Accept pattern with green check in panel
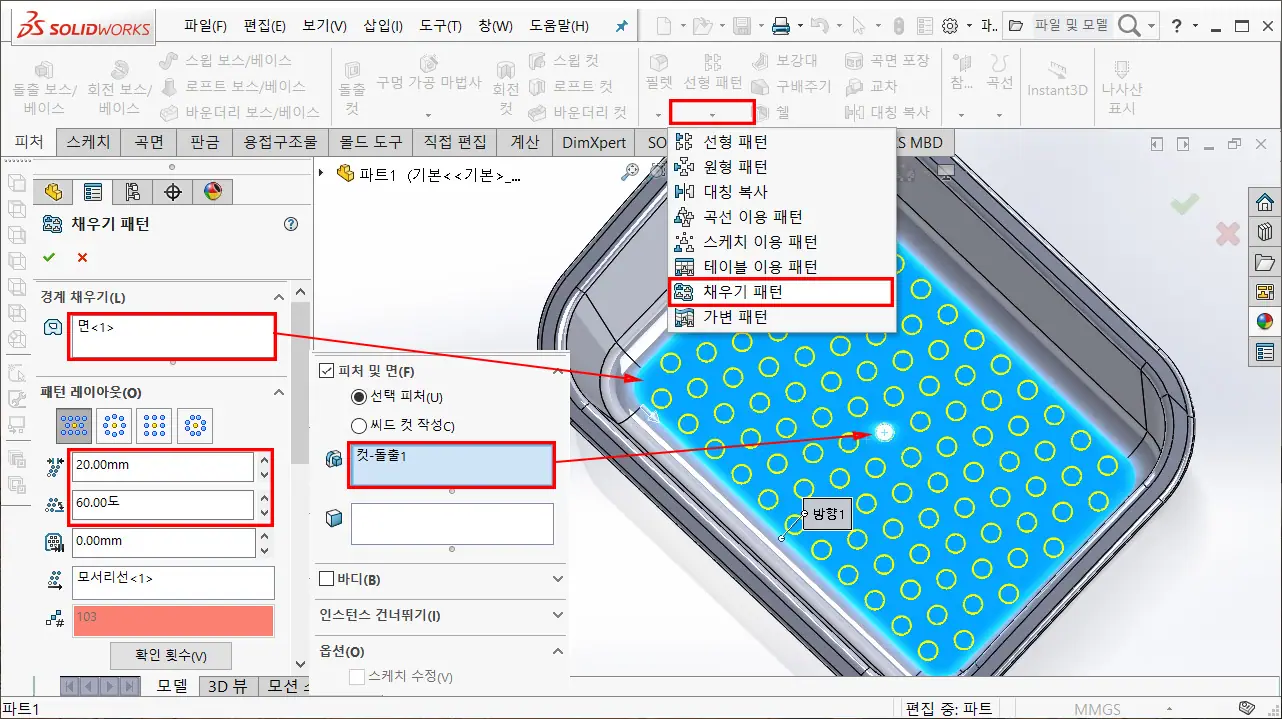This screenshot has height=719, width=1282. [49, 258]
